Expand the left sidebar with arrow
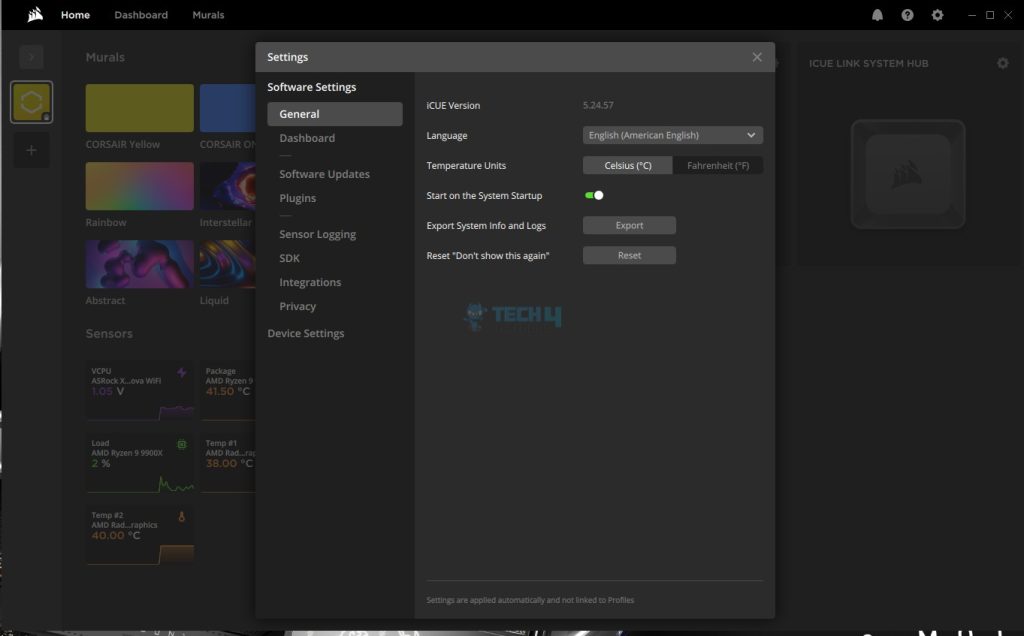This screenshot has height=636, width=1024. click(31, 57)
